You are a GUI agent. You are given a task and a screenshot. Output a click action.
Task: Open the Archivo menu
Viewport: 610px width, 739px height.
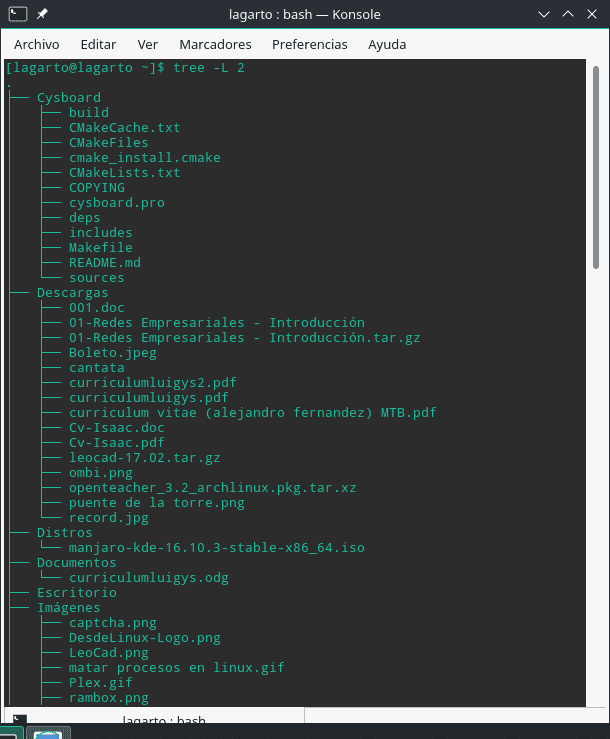coord(37,44)
